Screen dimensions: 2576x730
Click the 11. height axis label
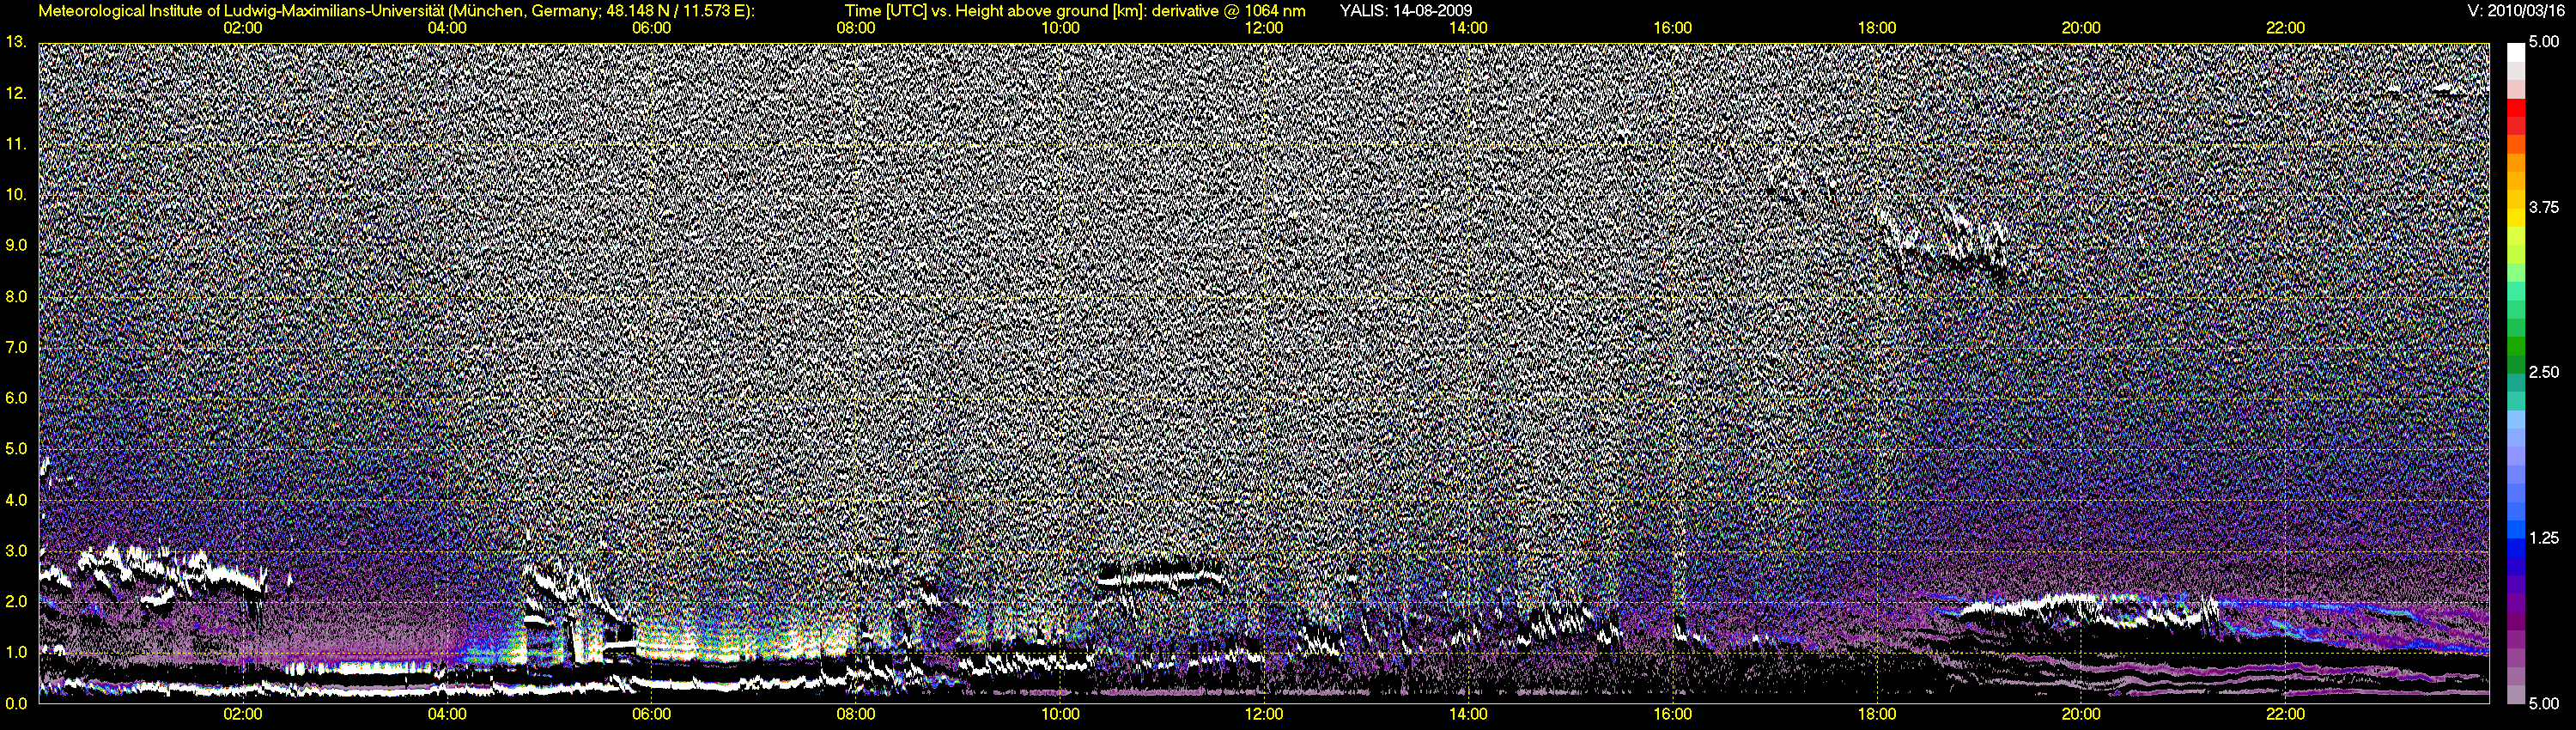(x=17, y=144)
